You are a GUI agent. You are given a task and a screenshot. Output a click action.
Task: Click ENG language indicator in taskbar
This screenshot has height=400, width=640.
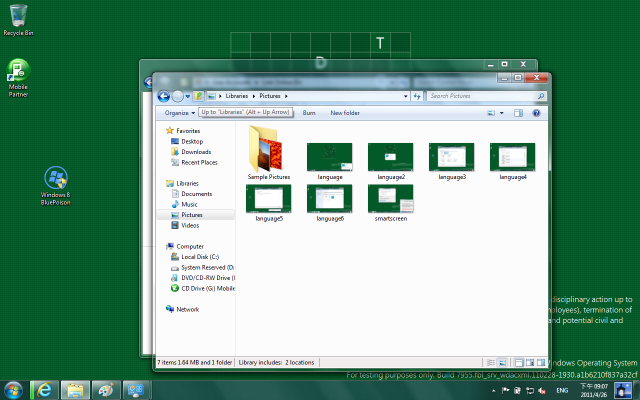point(562,391)
